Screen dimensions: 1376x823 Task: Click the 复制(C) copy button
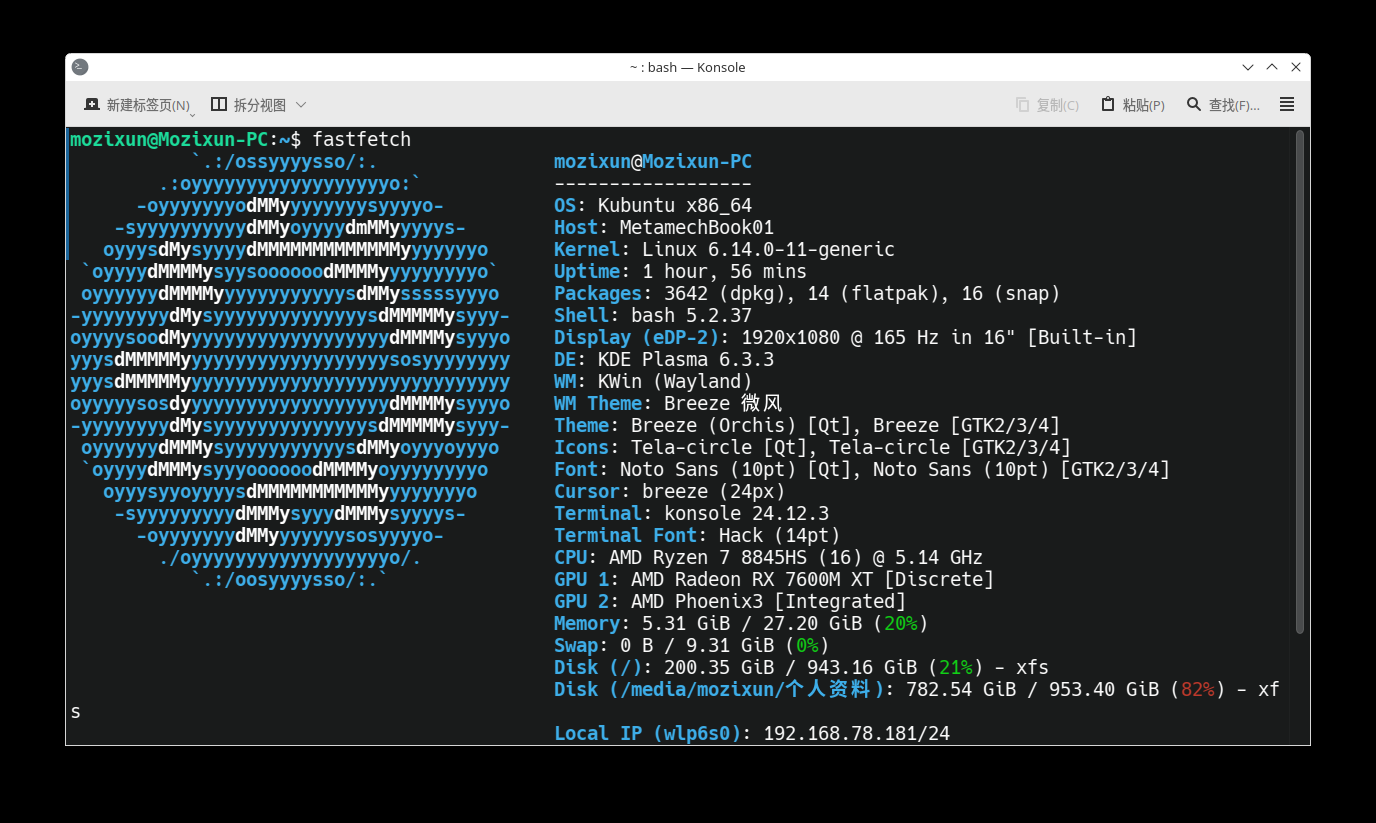[x=1047, y=105]
